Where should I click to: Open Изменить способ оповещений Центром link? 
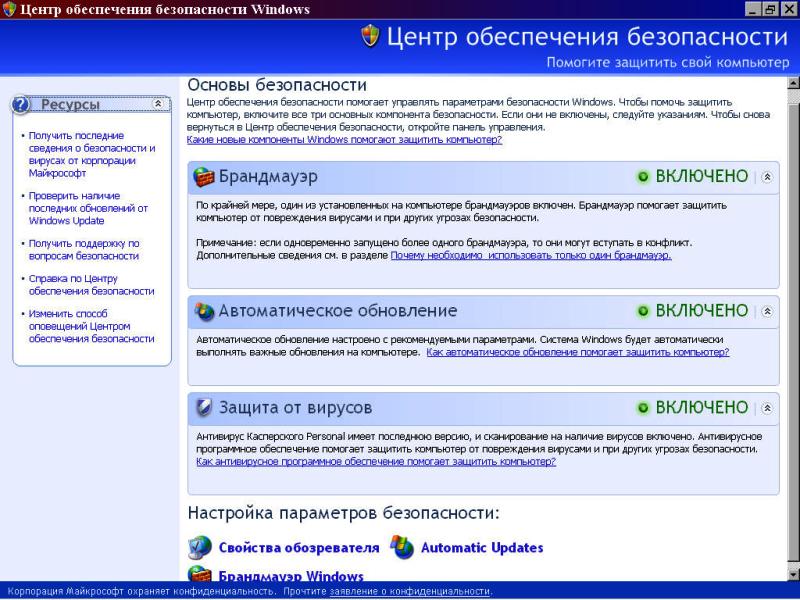(91, 326)
